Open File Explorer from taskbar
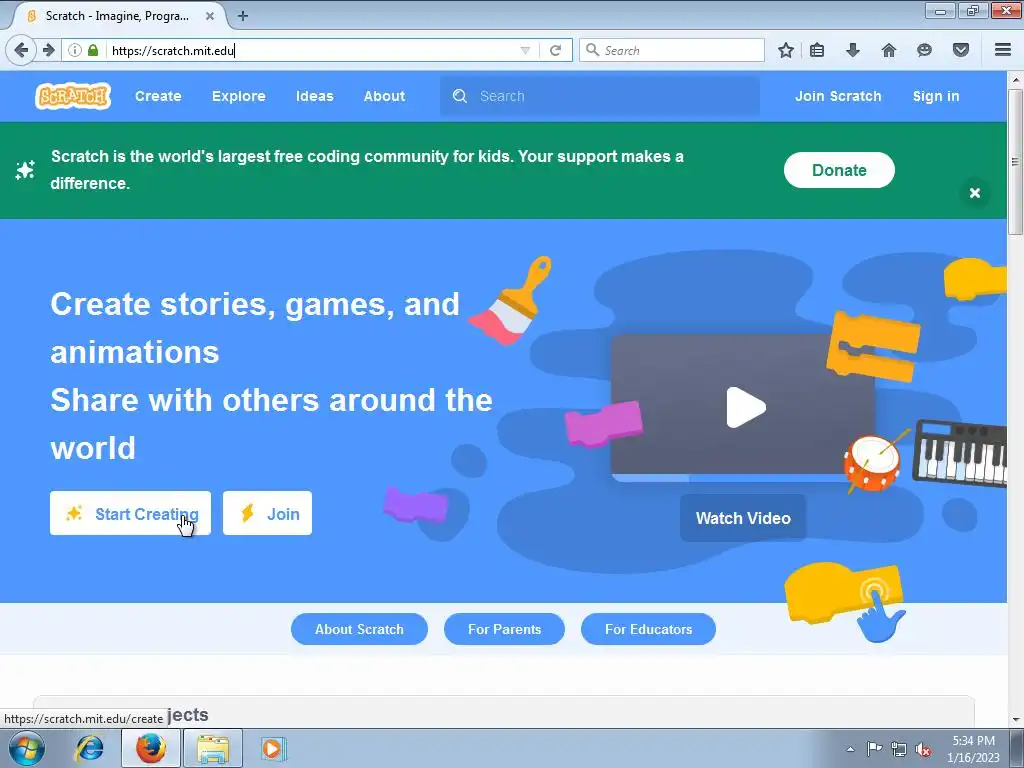 coord(214,748)
